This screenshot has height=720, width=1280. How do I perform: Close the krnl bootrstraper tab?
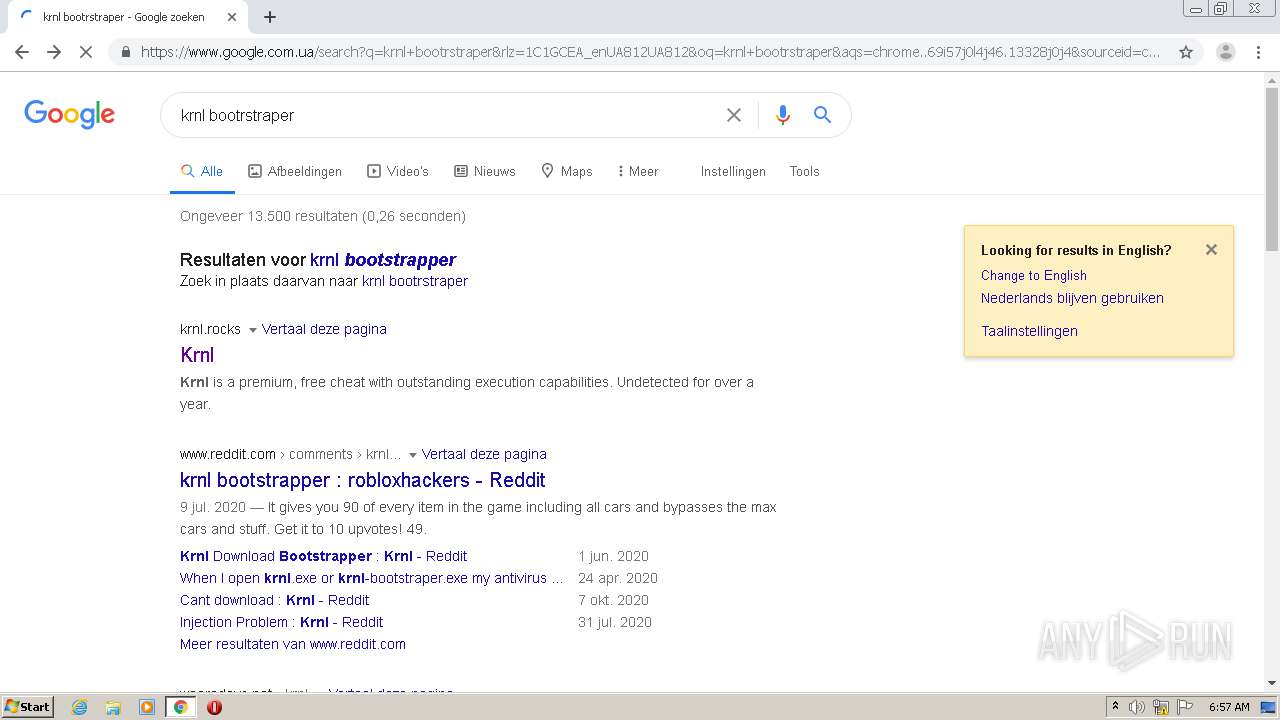232,17
